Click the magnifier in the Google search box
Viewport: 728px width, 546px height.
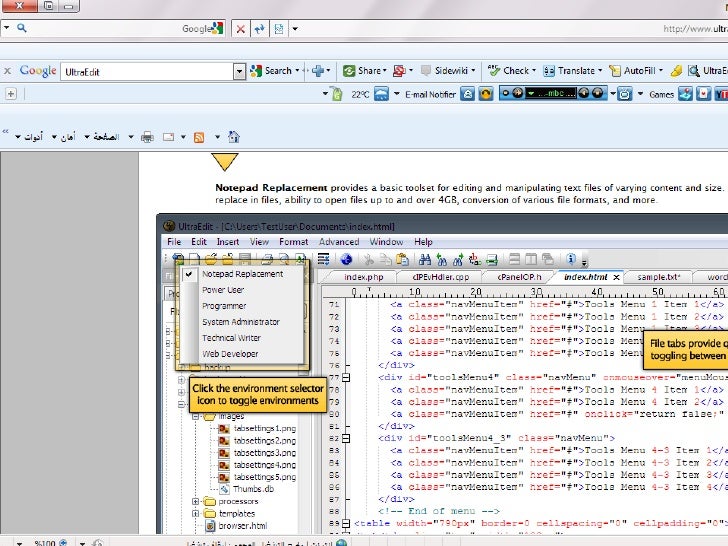pos(21,28)
